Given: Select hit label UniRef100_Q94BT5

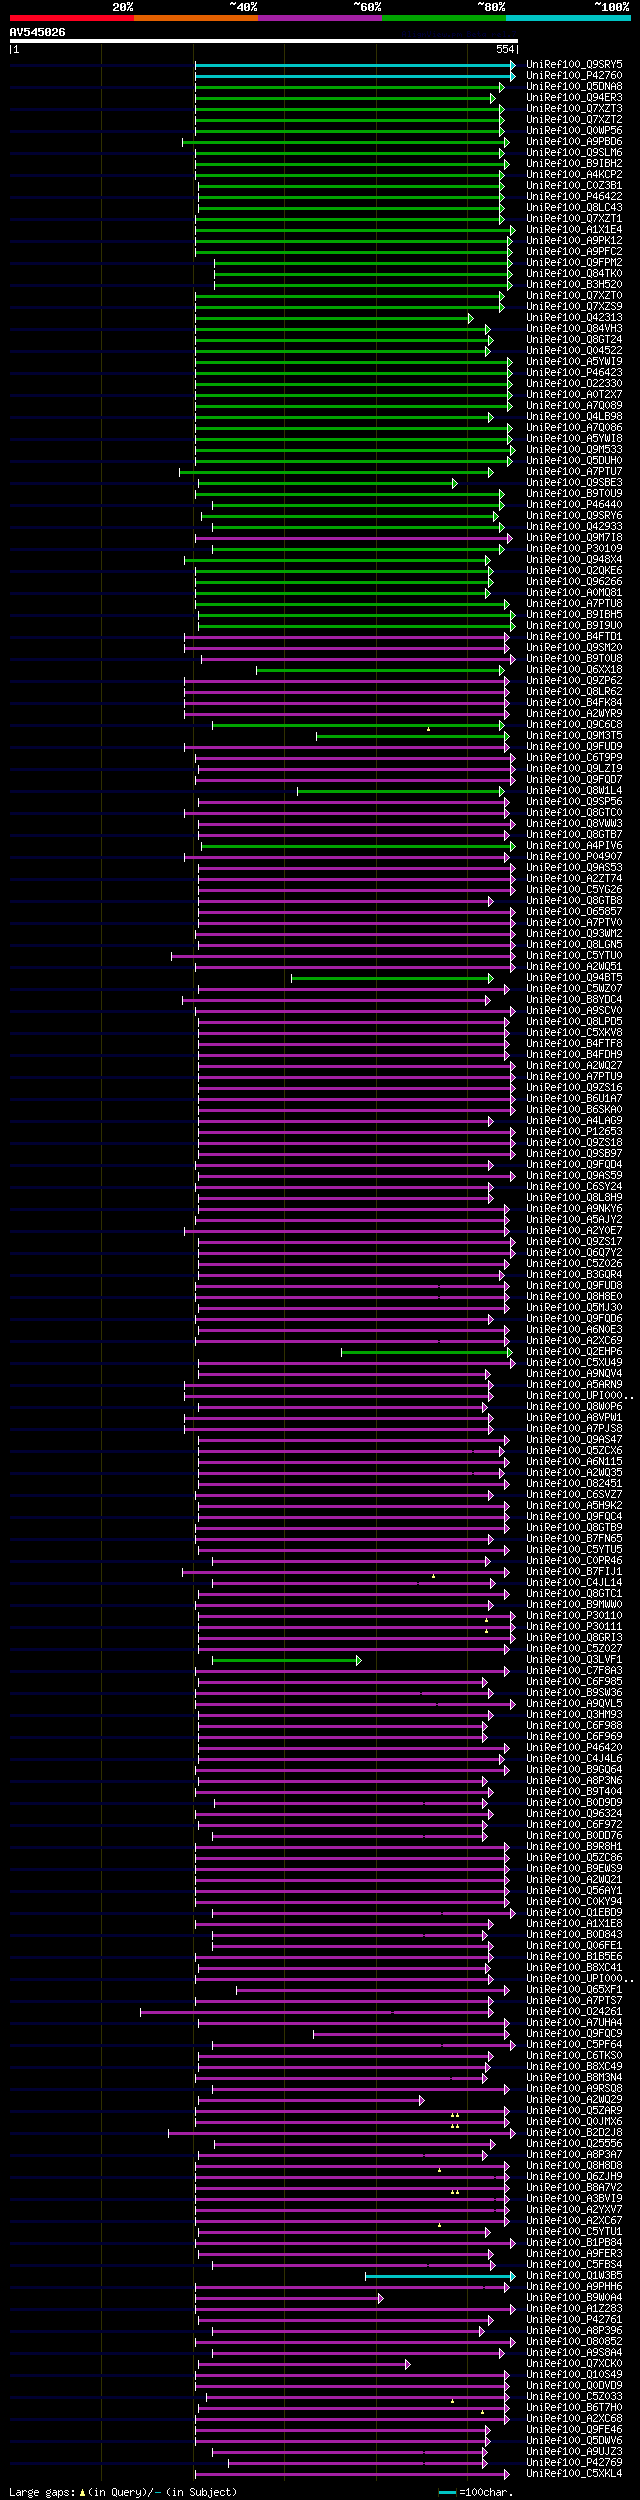Looking at the screenshot, I should click(x=574, y=977).
